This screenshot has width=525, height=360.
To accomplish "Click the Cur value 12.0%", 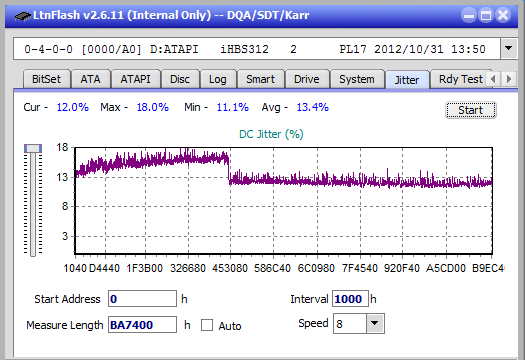I will click(72, 107).
